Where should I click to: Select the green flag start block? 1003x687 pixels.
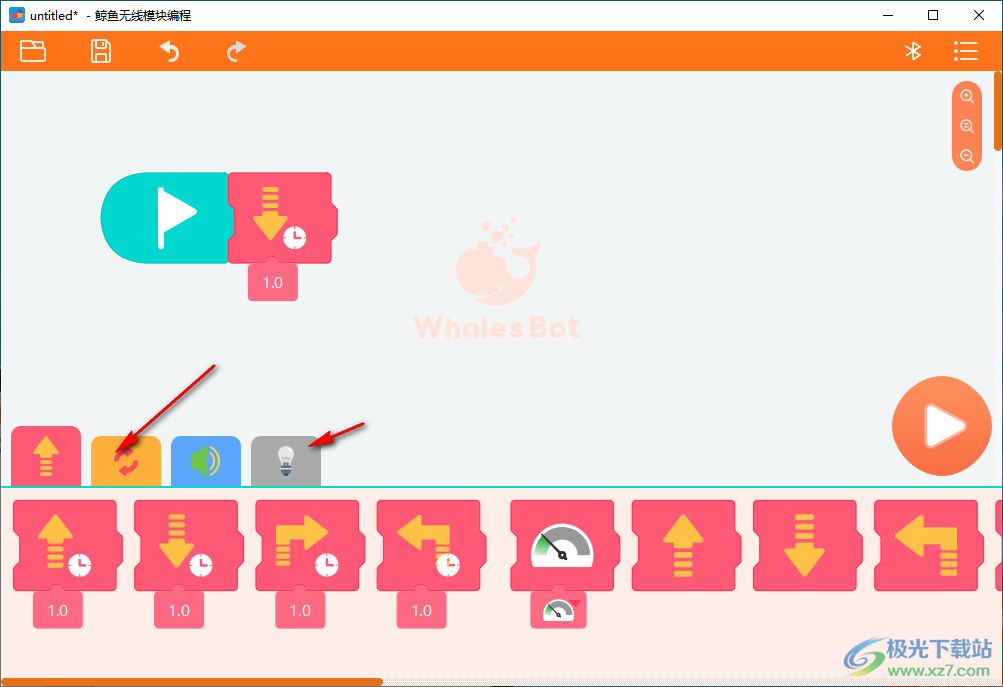click(x=165, y=217)
